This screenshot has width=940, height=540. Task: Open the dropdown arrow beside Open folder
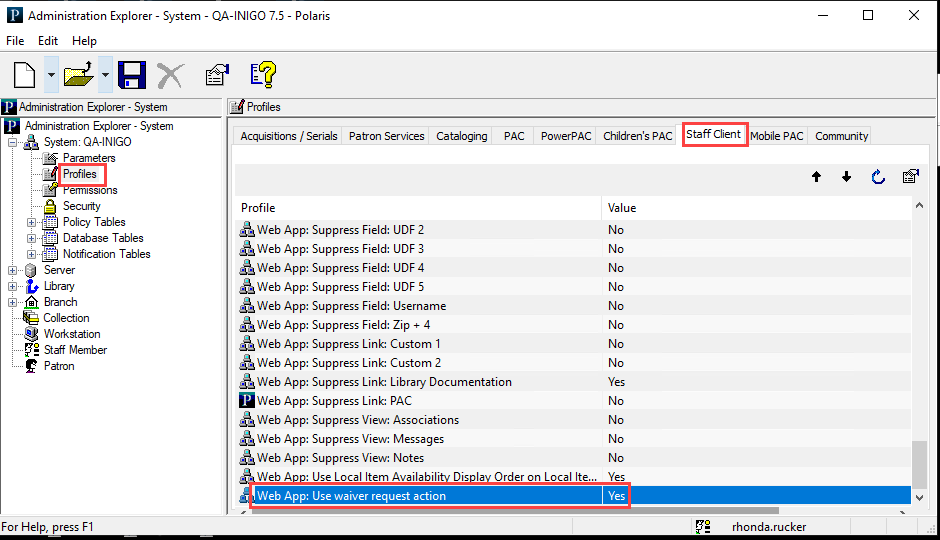(x=106, y=75)
